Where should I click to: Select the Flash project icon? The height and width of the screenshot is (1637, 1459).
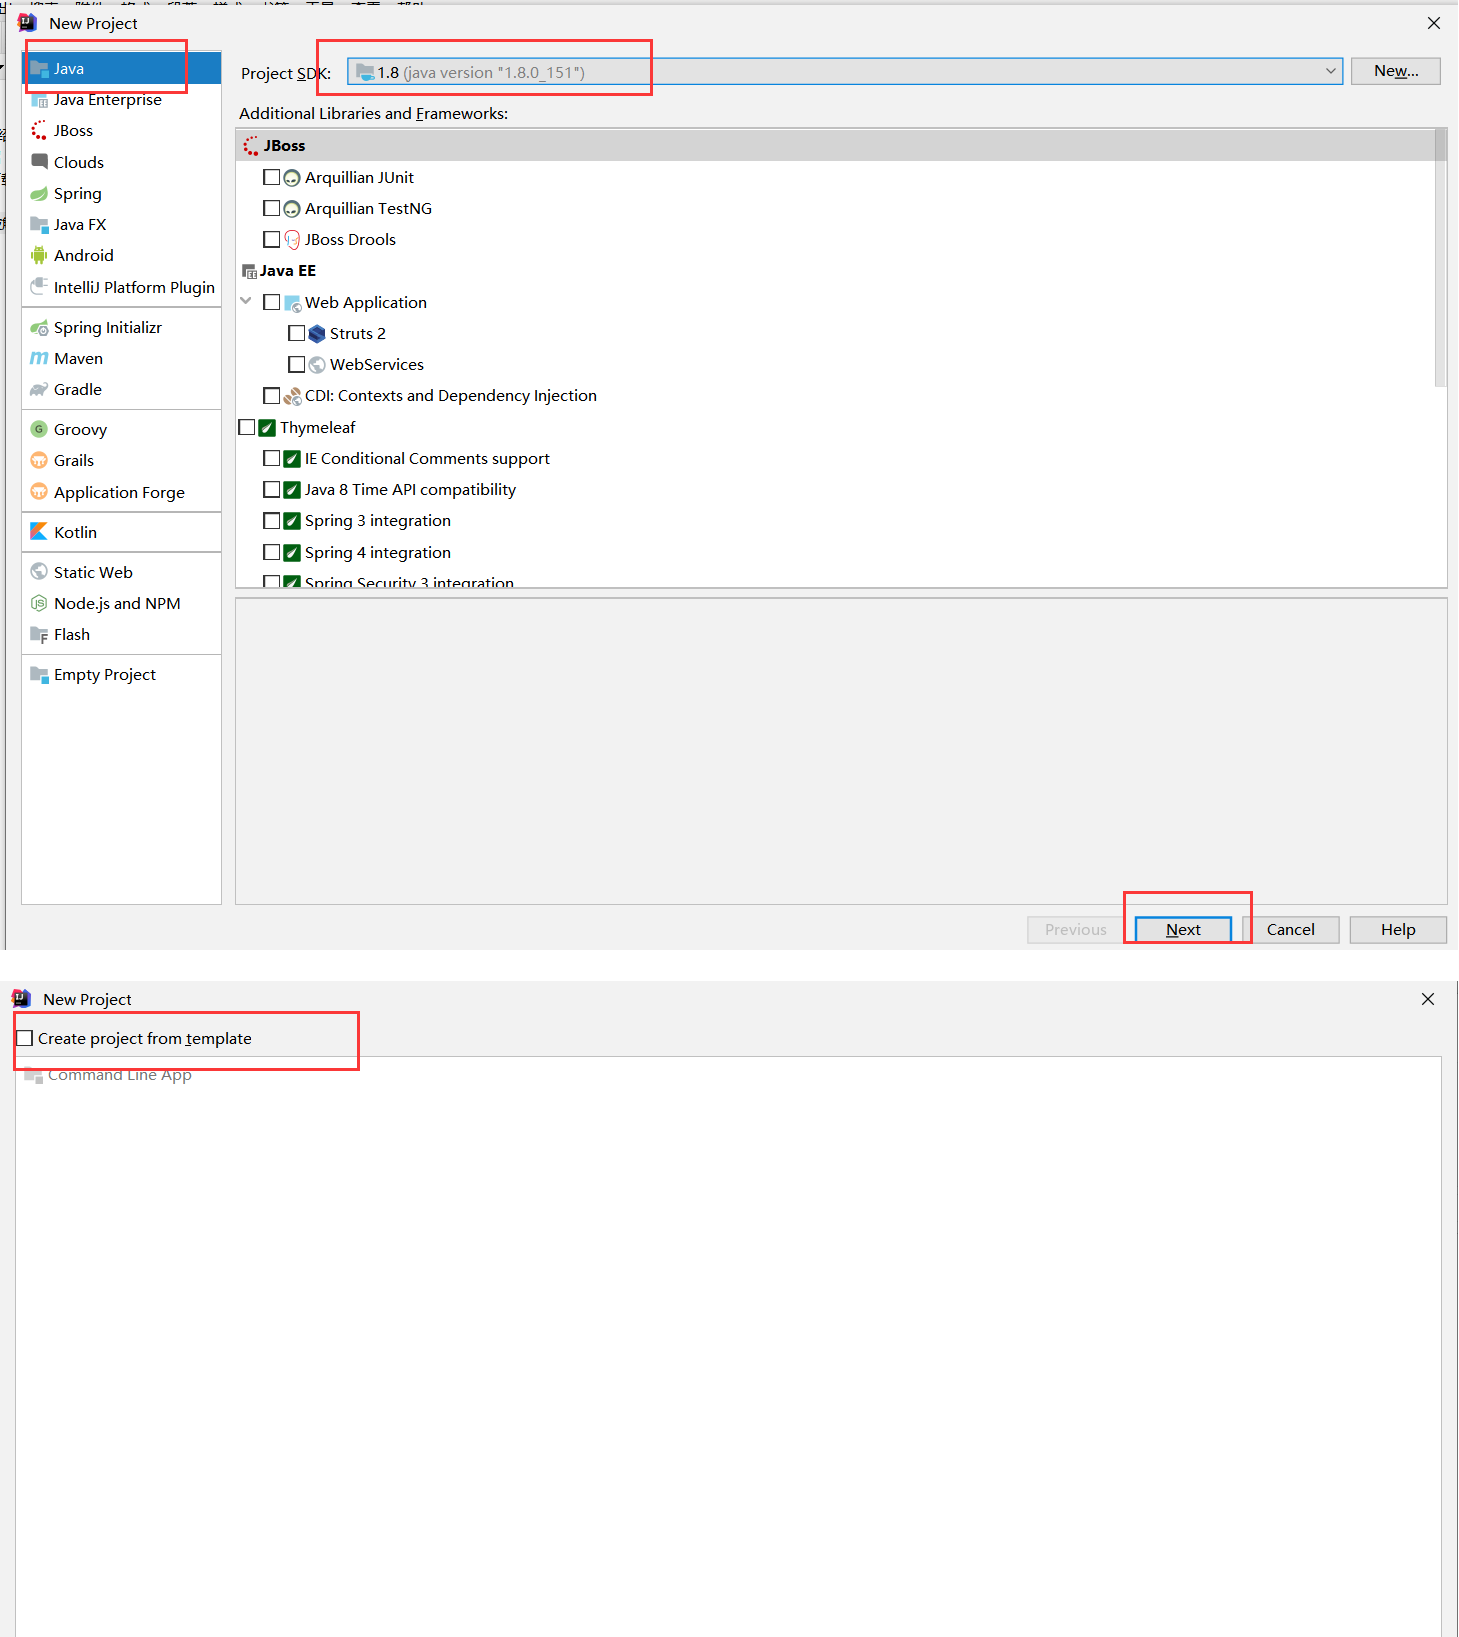point(39,634)
